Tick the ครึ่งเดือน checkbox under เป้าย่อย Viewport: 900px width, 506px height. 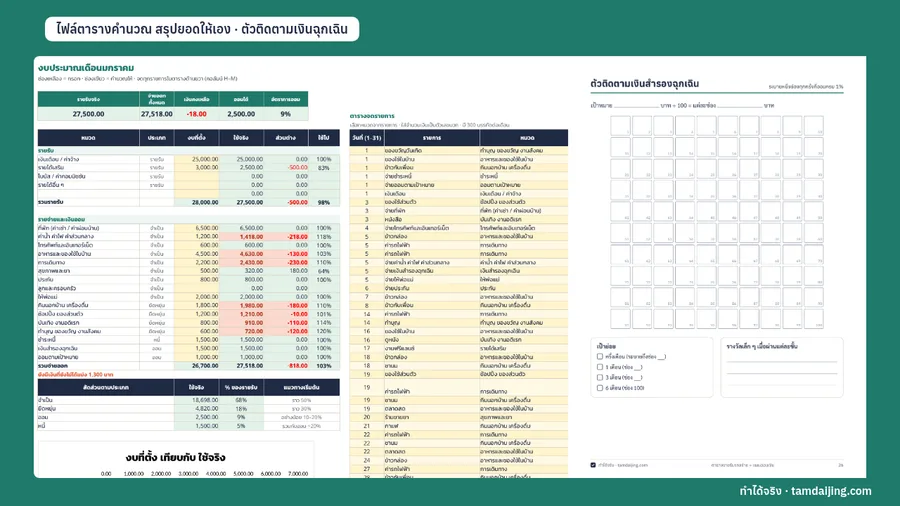coord(600,356)
